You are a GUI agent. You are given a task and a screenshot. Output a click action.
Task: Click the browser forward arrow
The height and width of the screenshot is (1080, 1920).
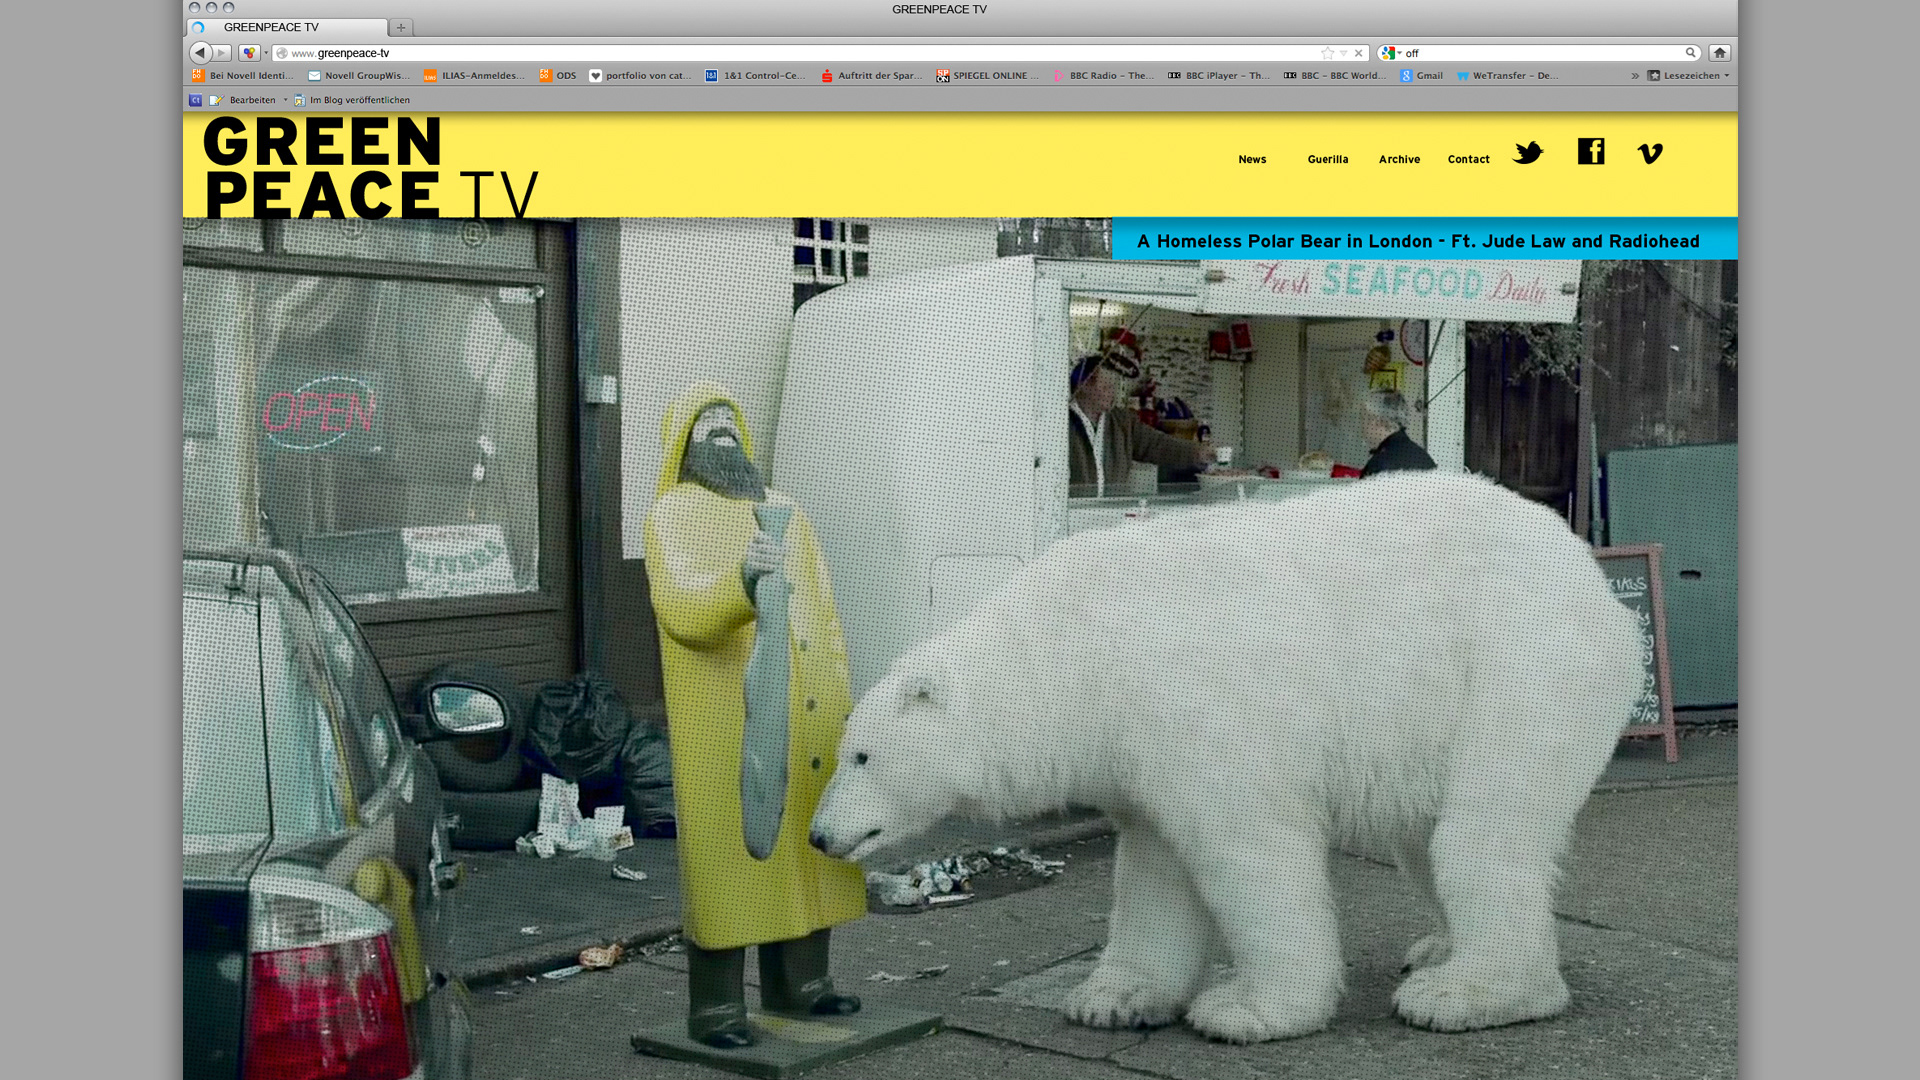pos(222,53)
